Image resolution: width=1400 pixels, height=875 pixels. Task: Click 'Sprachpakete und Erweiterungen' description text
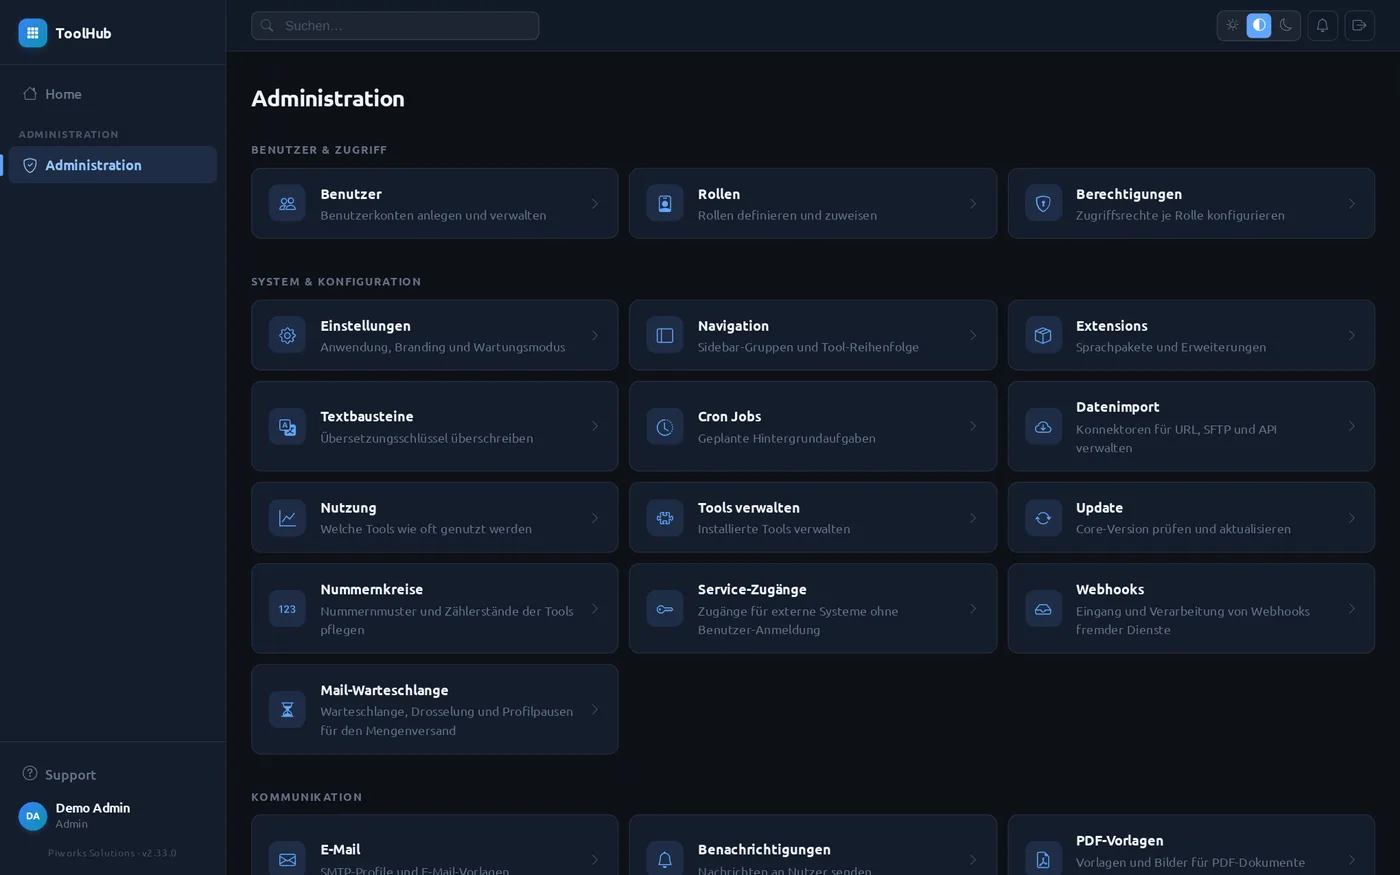pyautogui.click(x=1171, y=347)
